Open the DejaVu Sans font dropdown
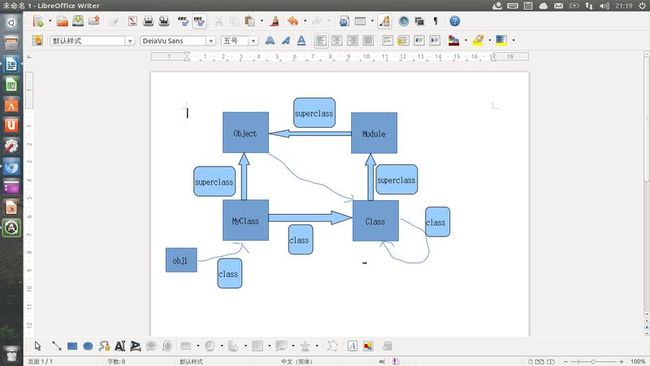650x366 pixels. coord(211,41)
